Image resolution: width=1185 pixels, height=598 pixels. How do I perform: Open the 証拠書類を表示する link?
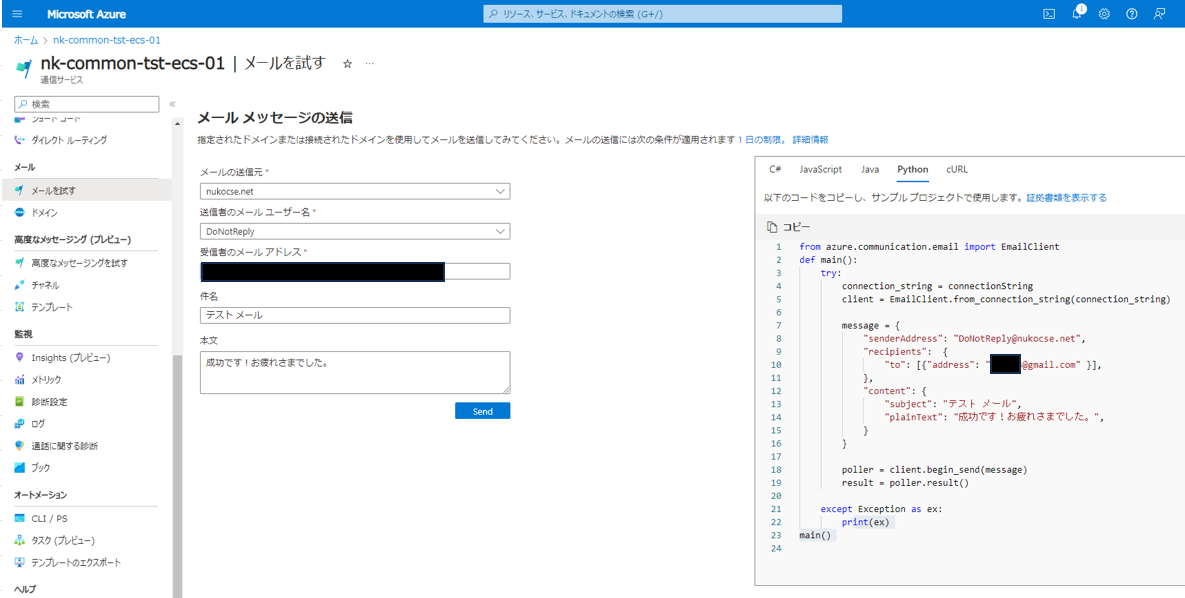(1066, 198)
